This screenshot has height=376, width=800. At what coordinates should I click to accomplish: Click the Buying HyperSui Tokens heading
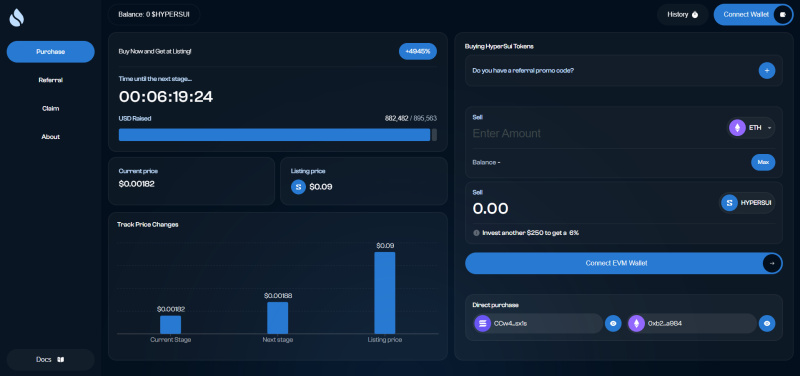499,46
